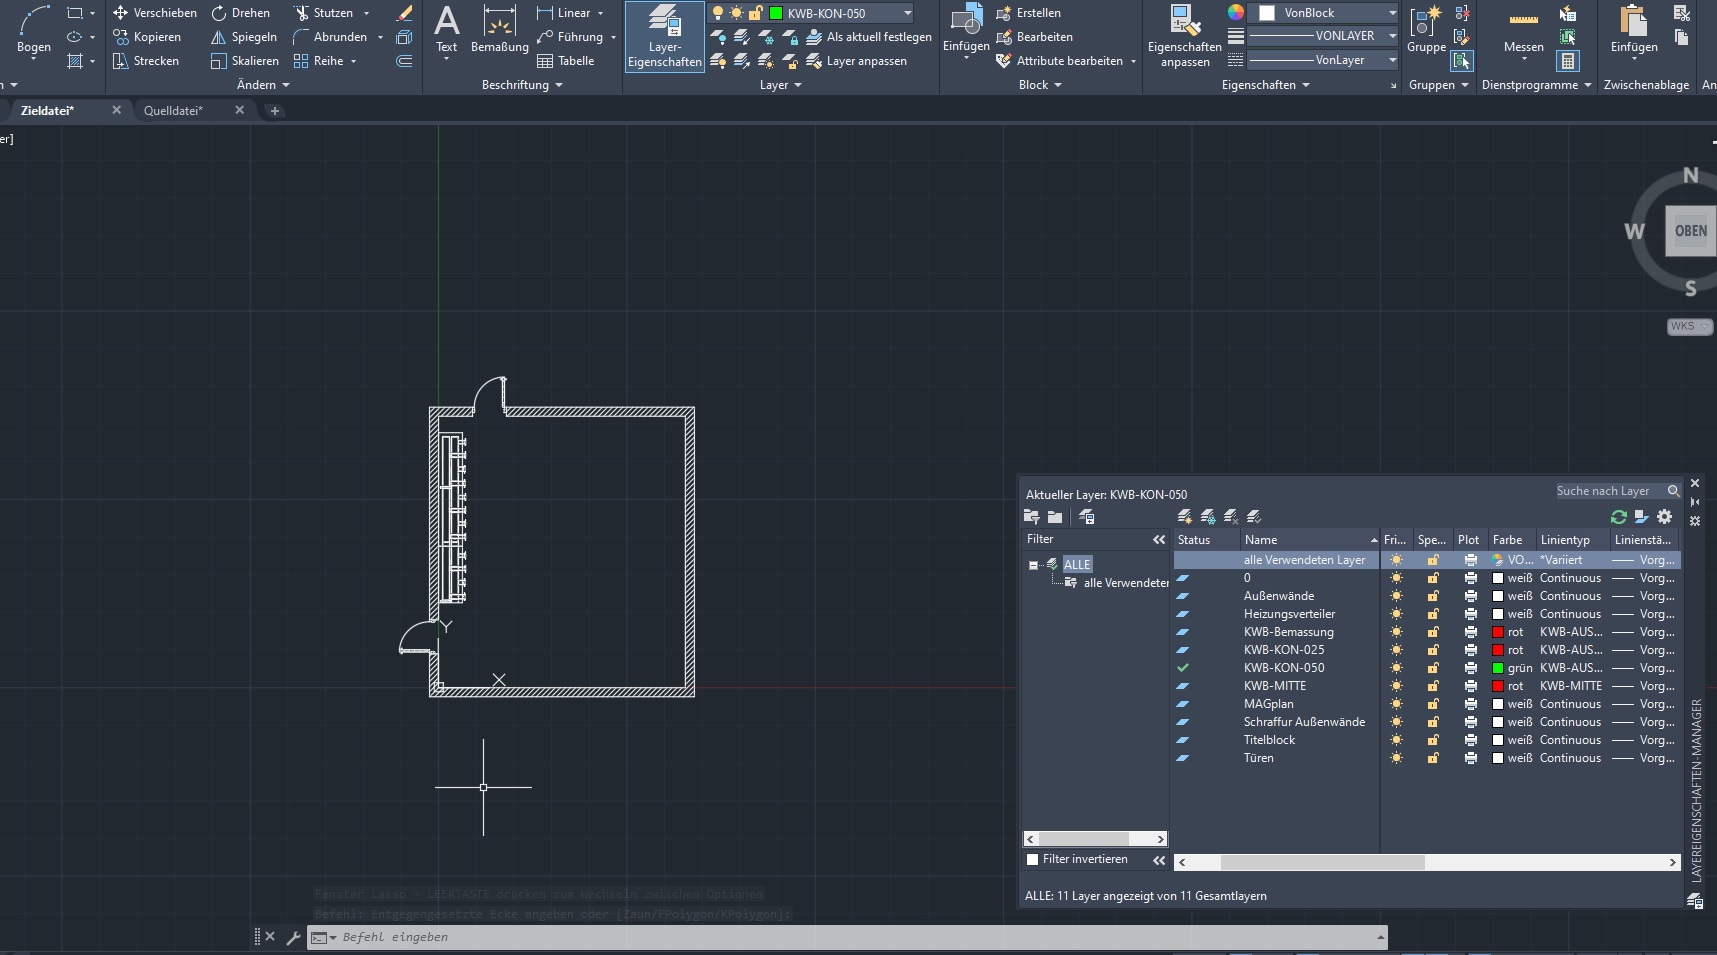
Task: Choose the Text annotation tool
Action: tap(446, 30)
